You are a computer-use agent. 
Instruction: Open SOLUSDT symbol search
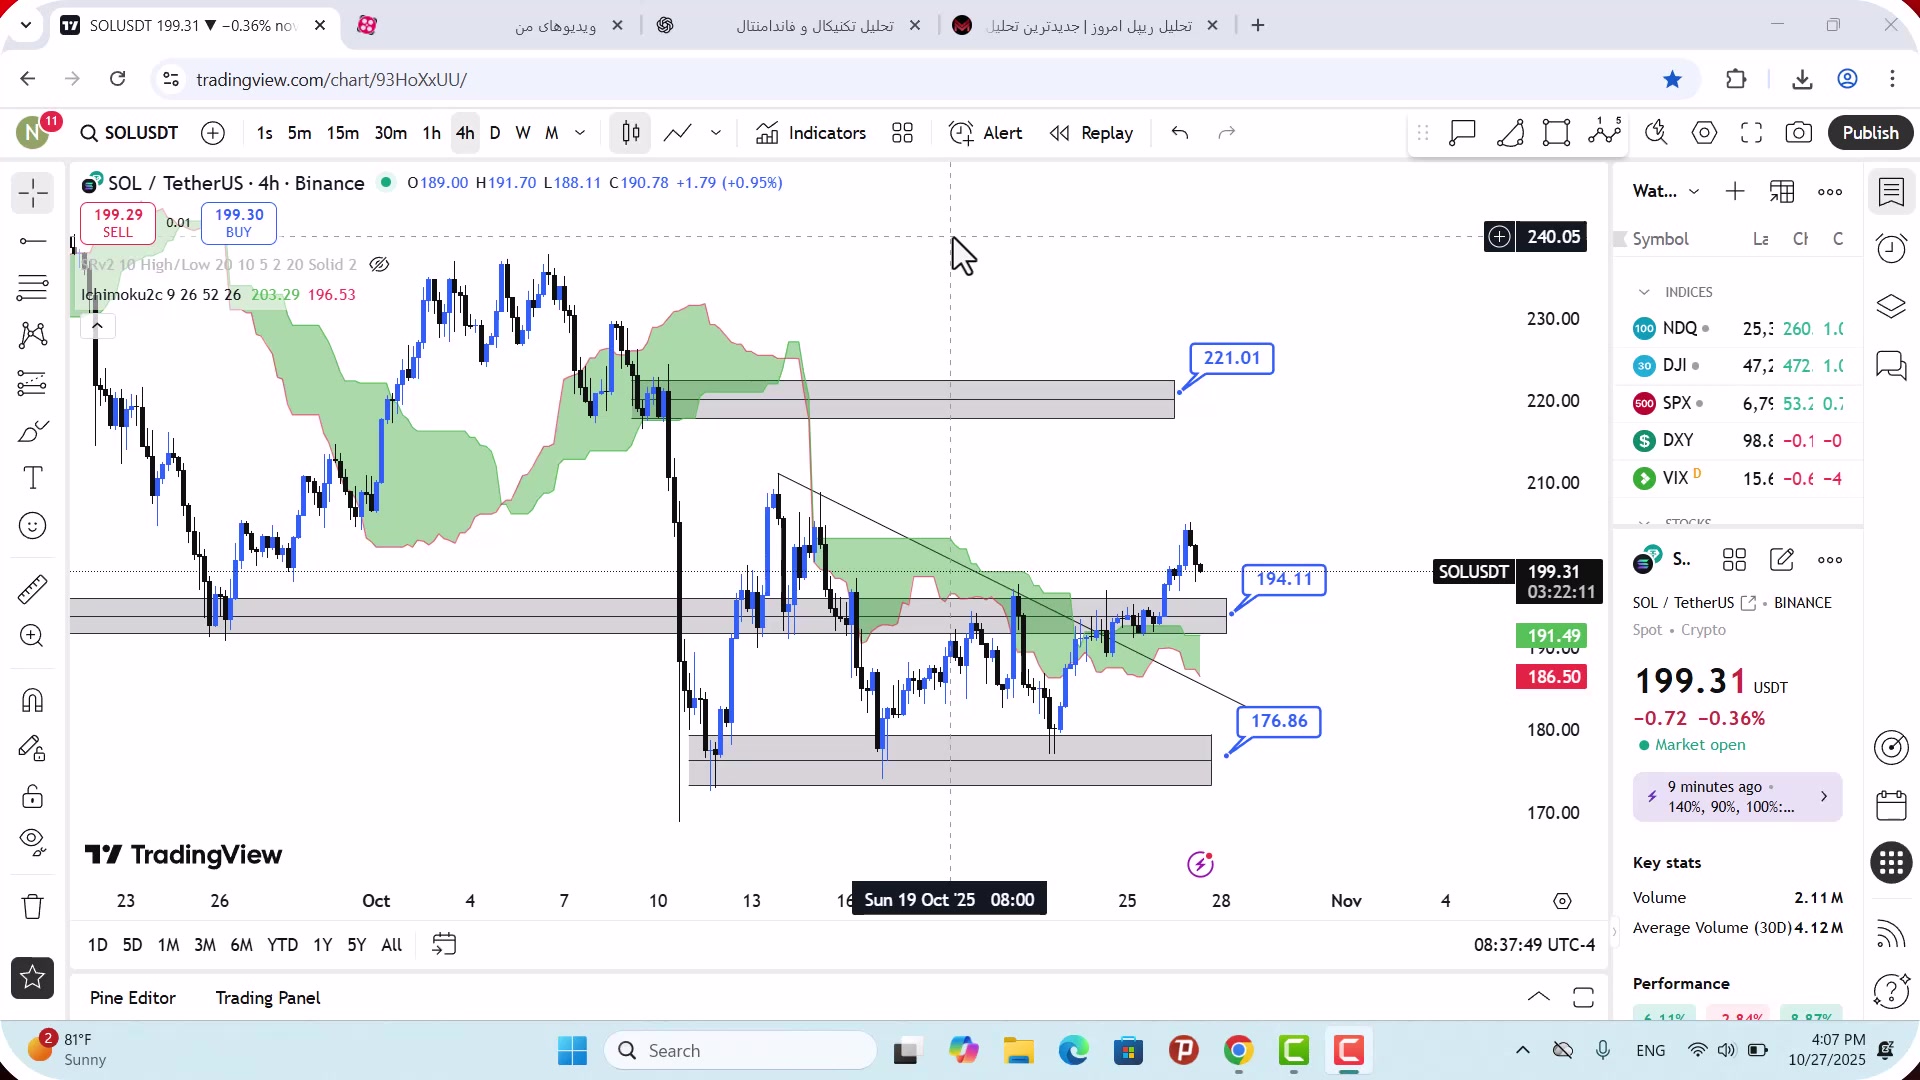pos(130,133)
